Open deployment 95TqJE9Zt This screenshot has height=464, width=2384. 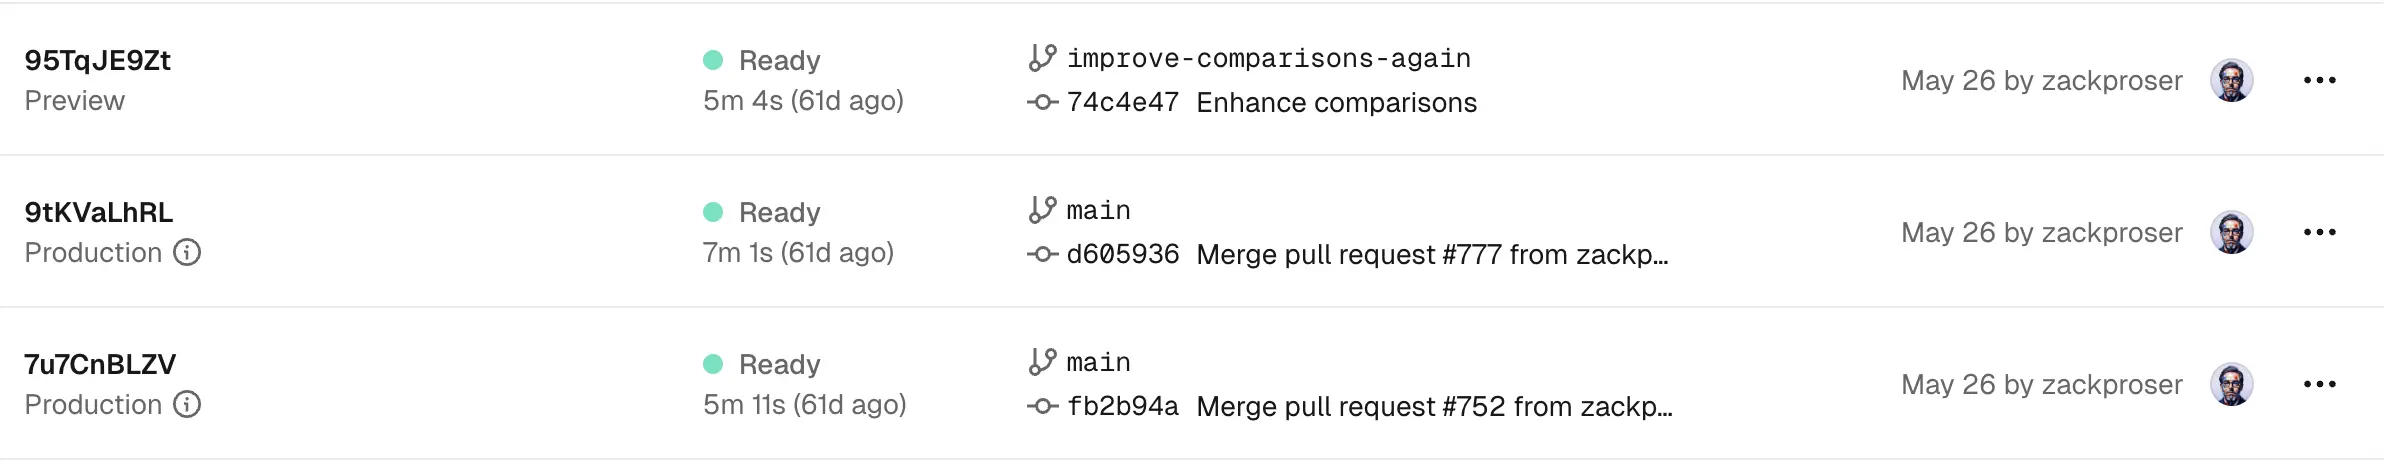98,60
